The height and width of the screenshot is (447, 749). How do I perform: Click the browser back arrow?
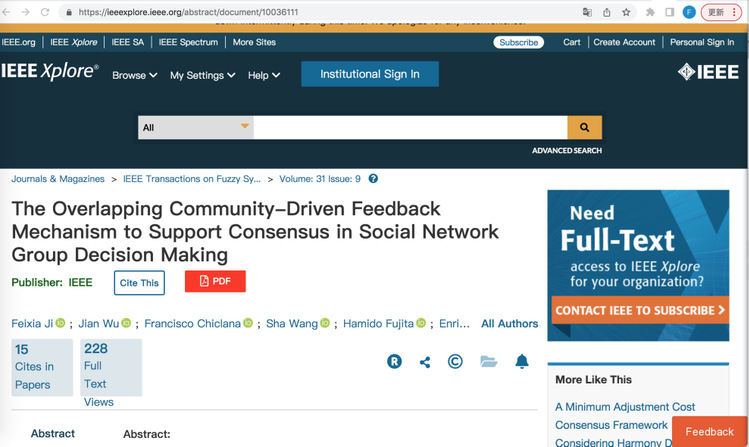tap(6, 12)
